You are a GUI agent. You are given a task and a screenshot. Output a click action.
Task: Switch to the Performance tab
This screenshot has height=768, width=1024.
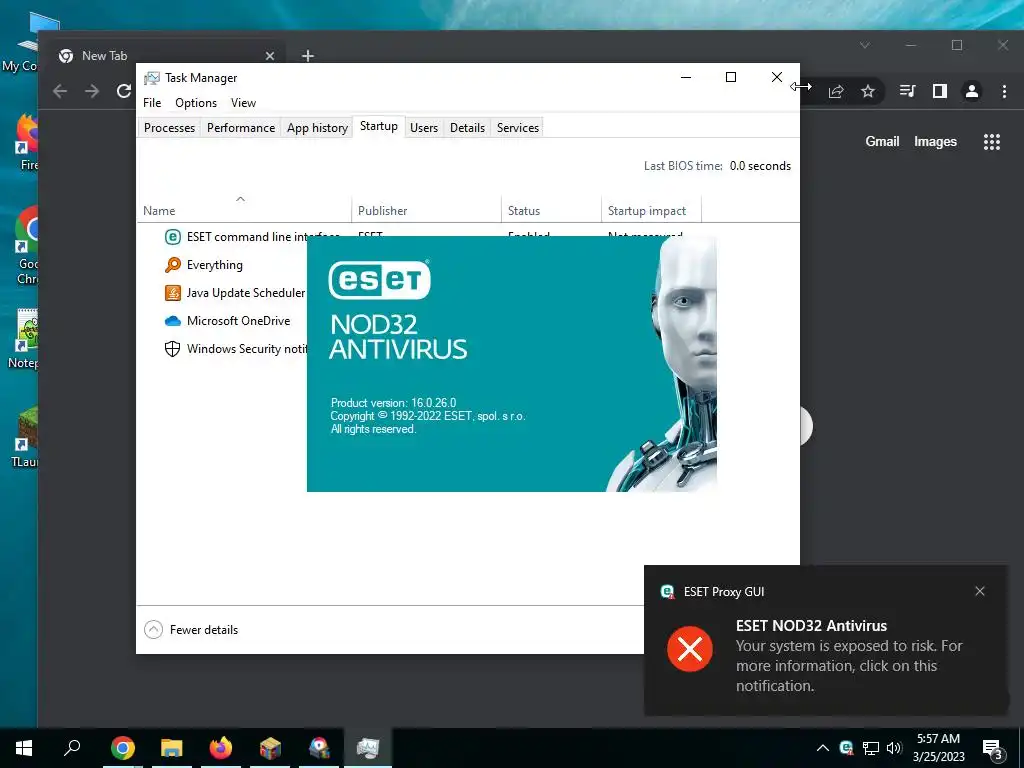pos(241,127)
